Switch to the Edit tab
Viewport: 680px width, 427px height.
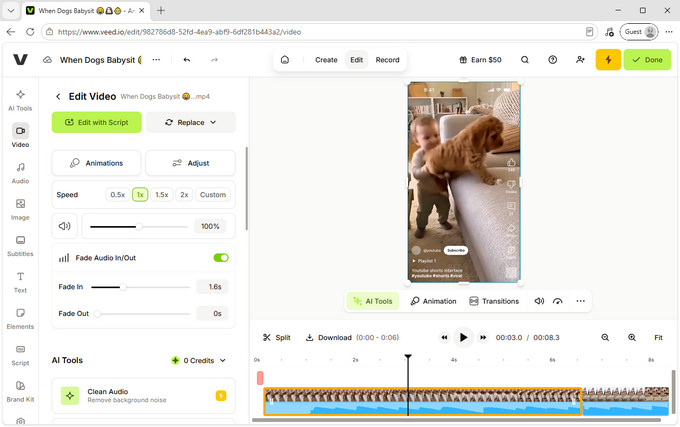pyautogui.click(x=356, y=60)
